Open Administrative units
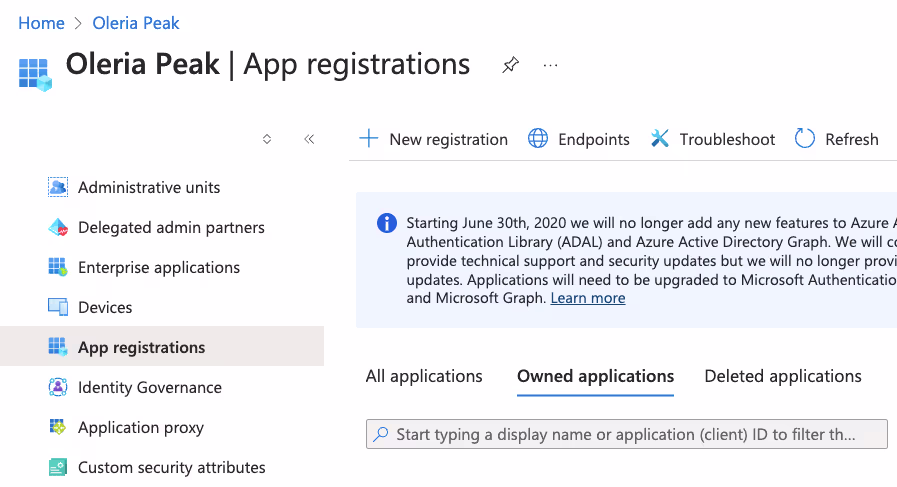Image resolution: width=897 pixels, height=487 pixels. (149, 188)
